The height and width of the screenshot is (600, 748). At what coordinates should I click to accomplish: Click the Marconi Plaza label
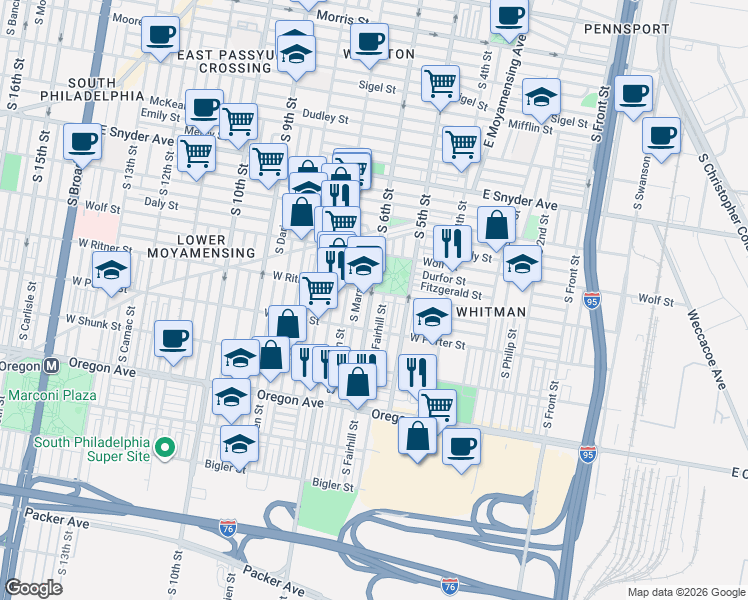(52, 395)
